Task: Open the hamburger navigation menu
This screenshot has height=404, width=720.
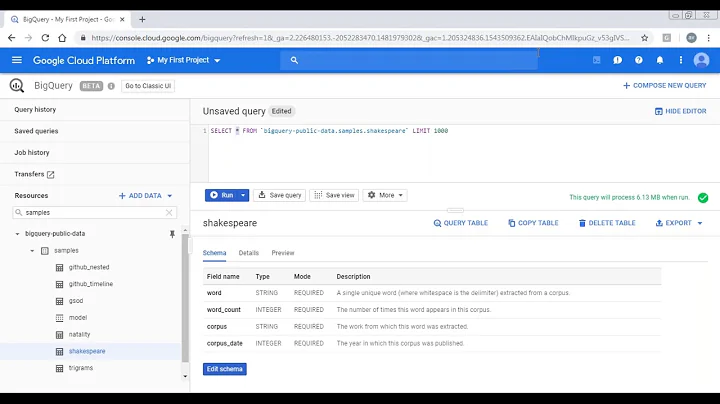Action: [17, 60]
